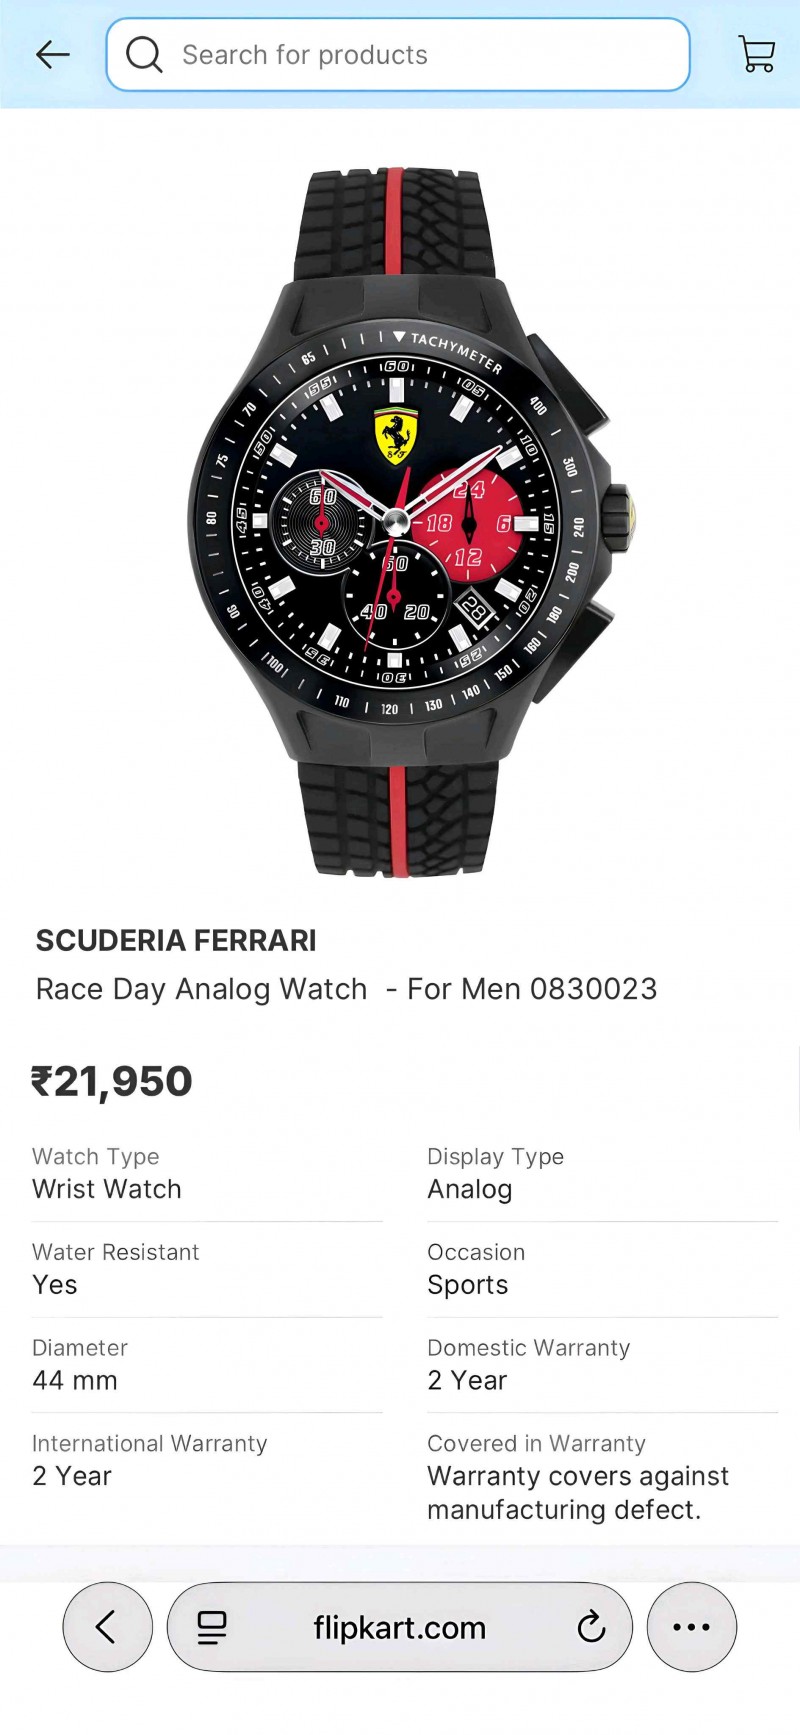The image size is (800, 1735).
Task: Tap the Display Type Analog row
Action: [602, 1173]
